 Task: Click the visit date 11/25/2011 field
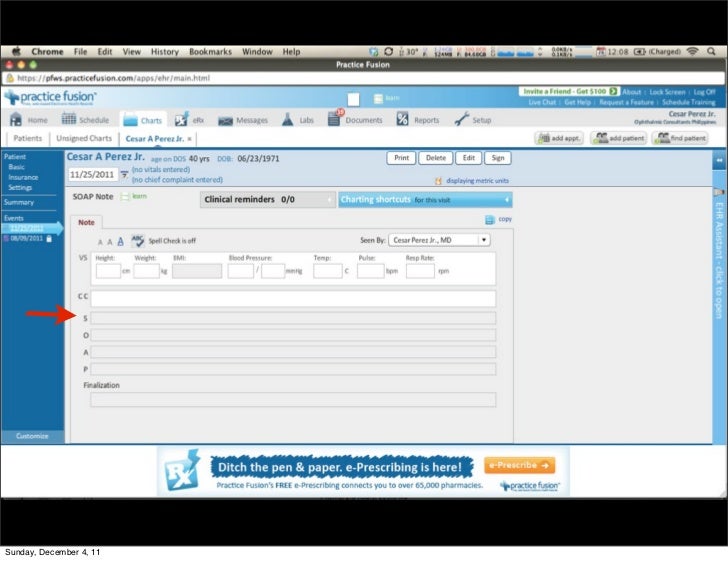coord(92,175)
